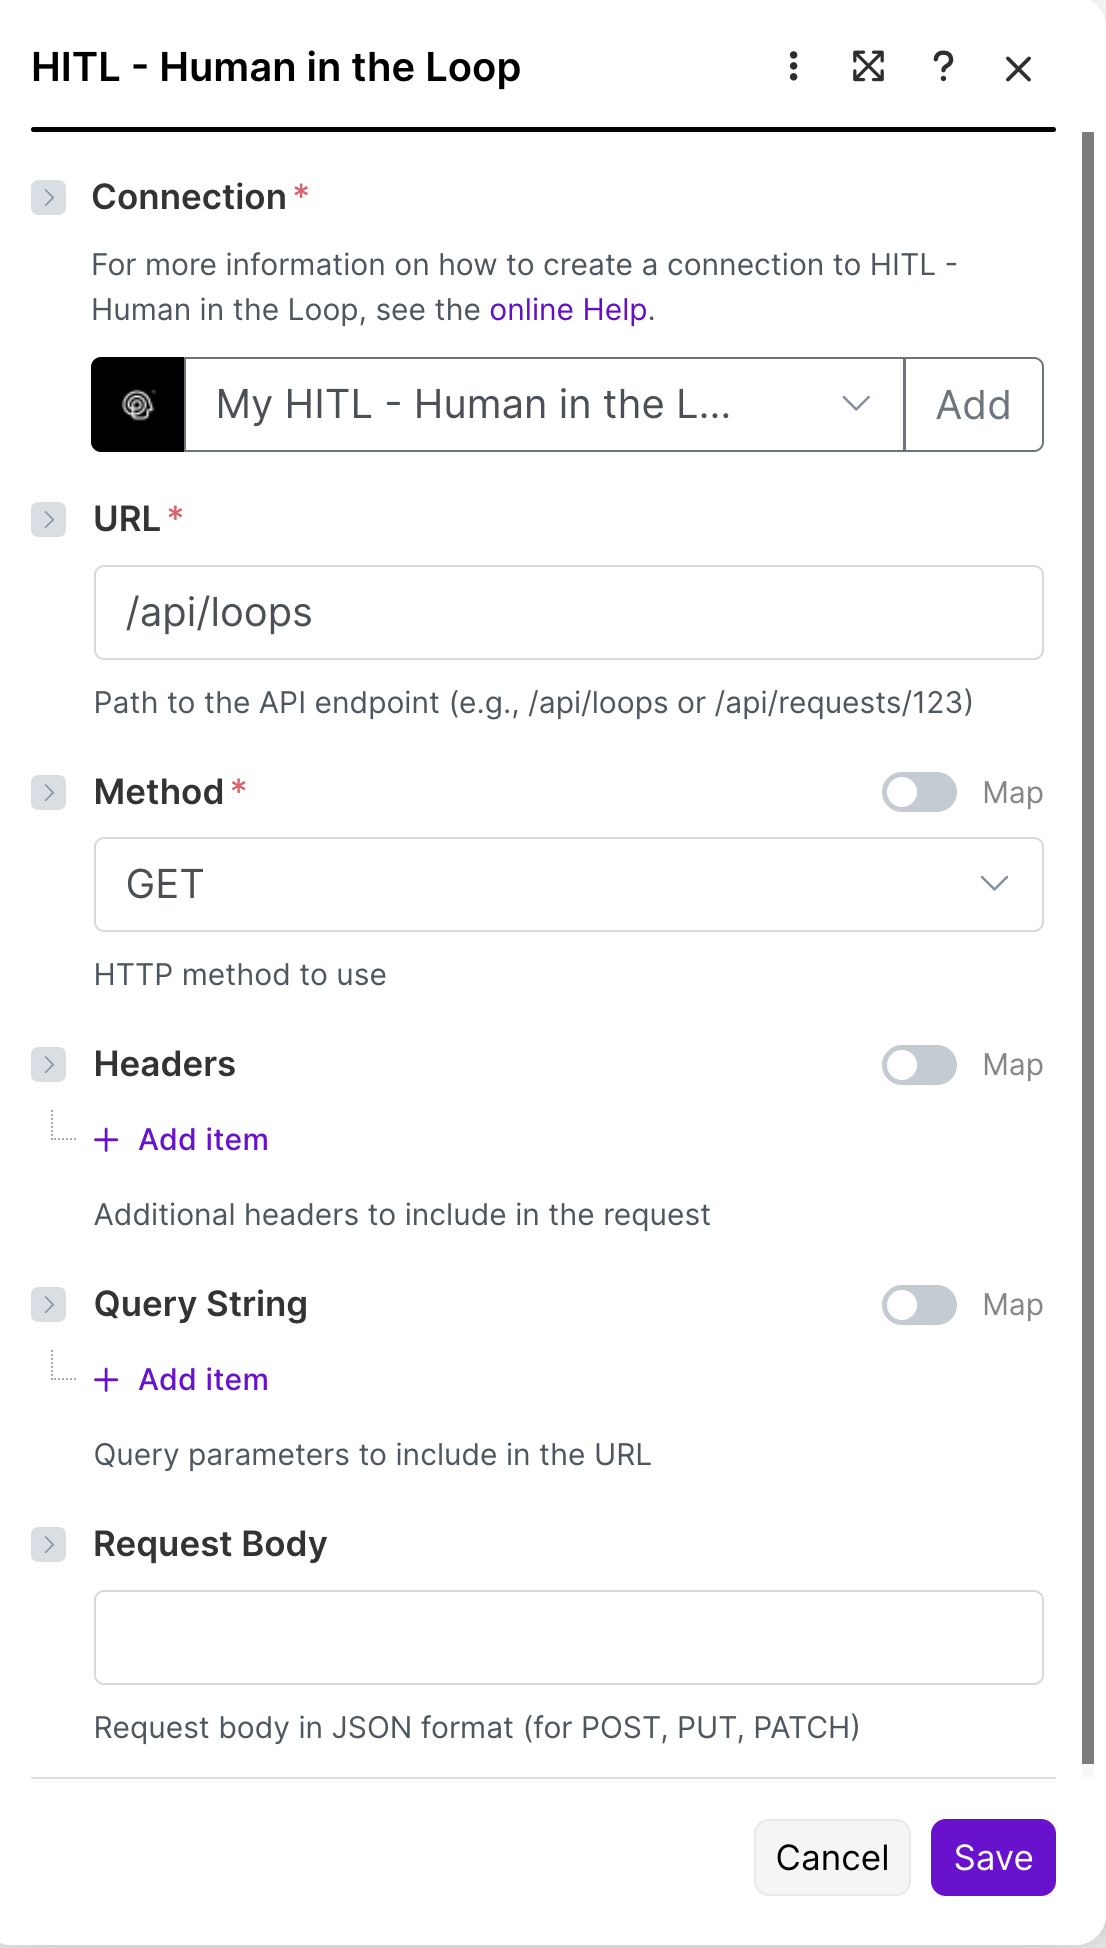Click the HITL connection logo icon
Viewport: 1106px width, 1948px height.
[137, 404]
